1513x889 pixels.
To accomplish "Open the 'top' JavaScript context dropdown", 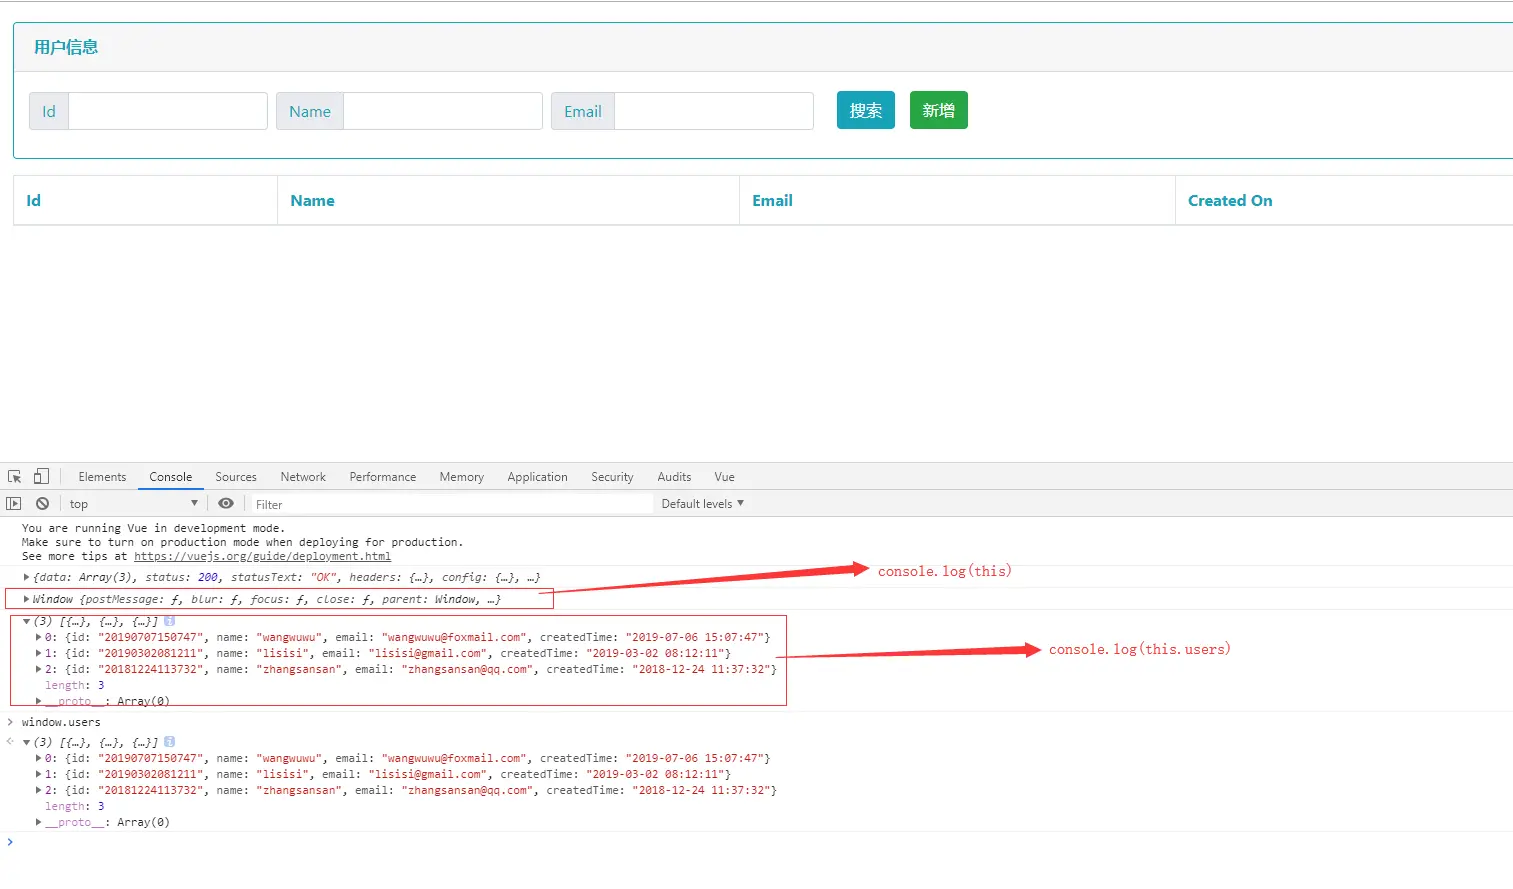I will [133, 504].
